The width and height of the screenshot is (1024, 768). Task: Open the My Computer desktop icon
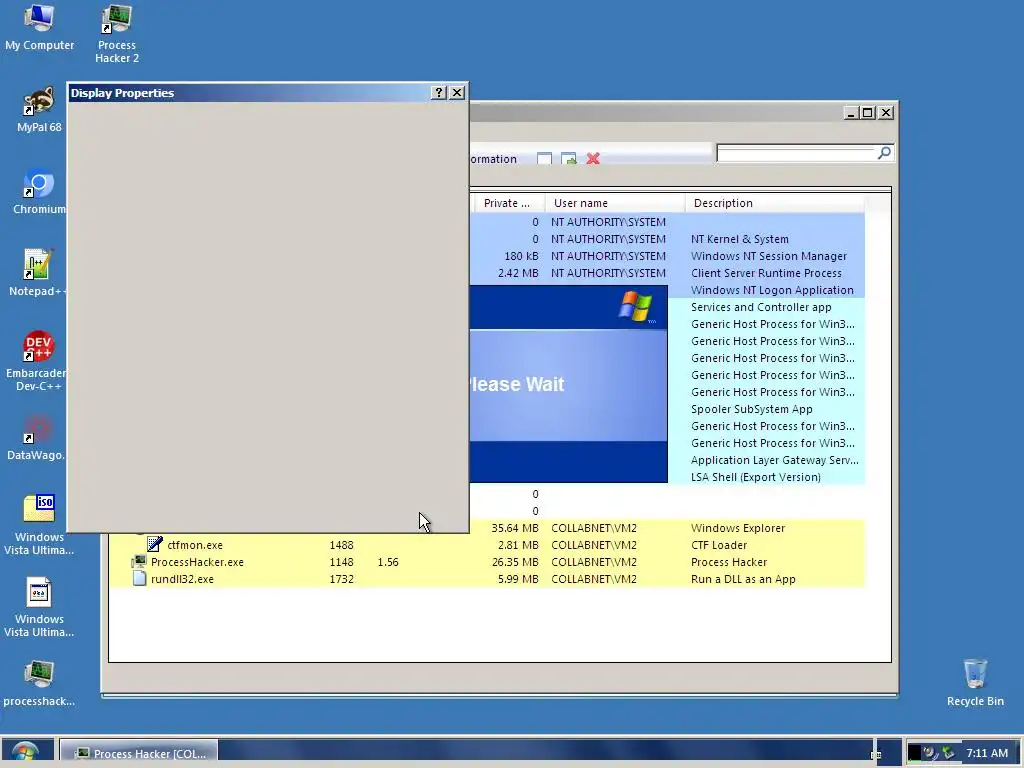click(x=39, y=28)
